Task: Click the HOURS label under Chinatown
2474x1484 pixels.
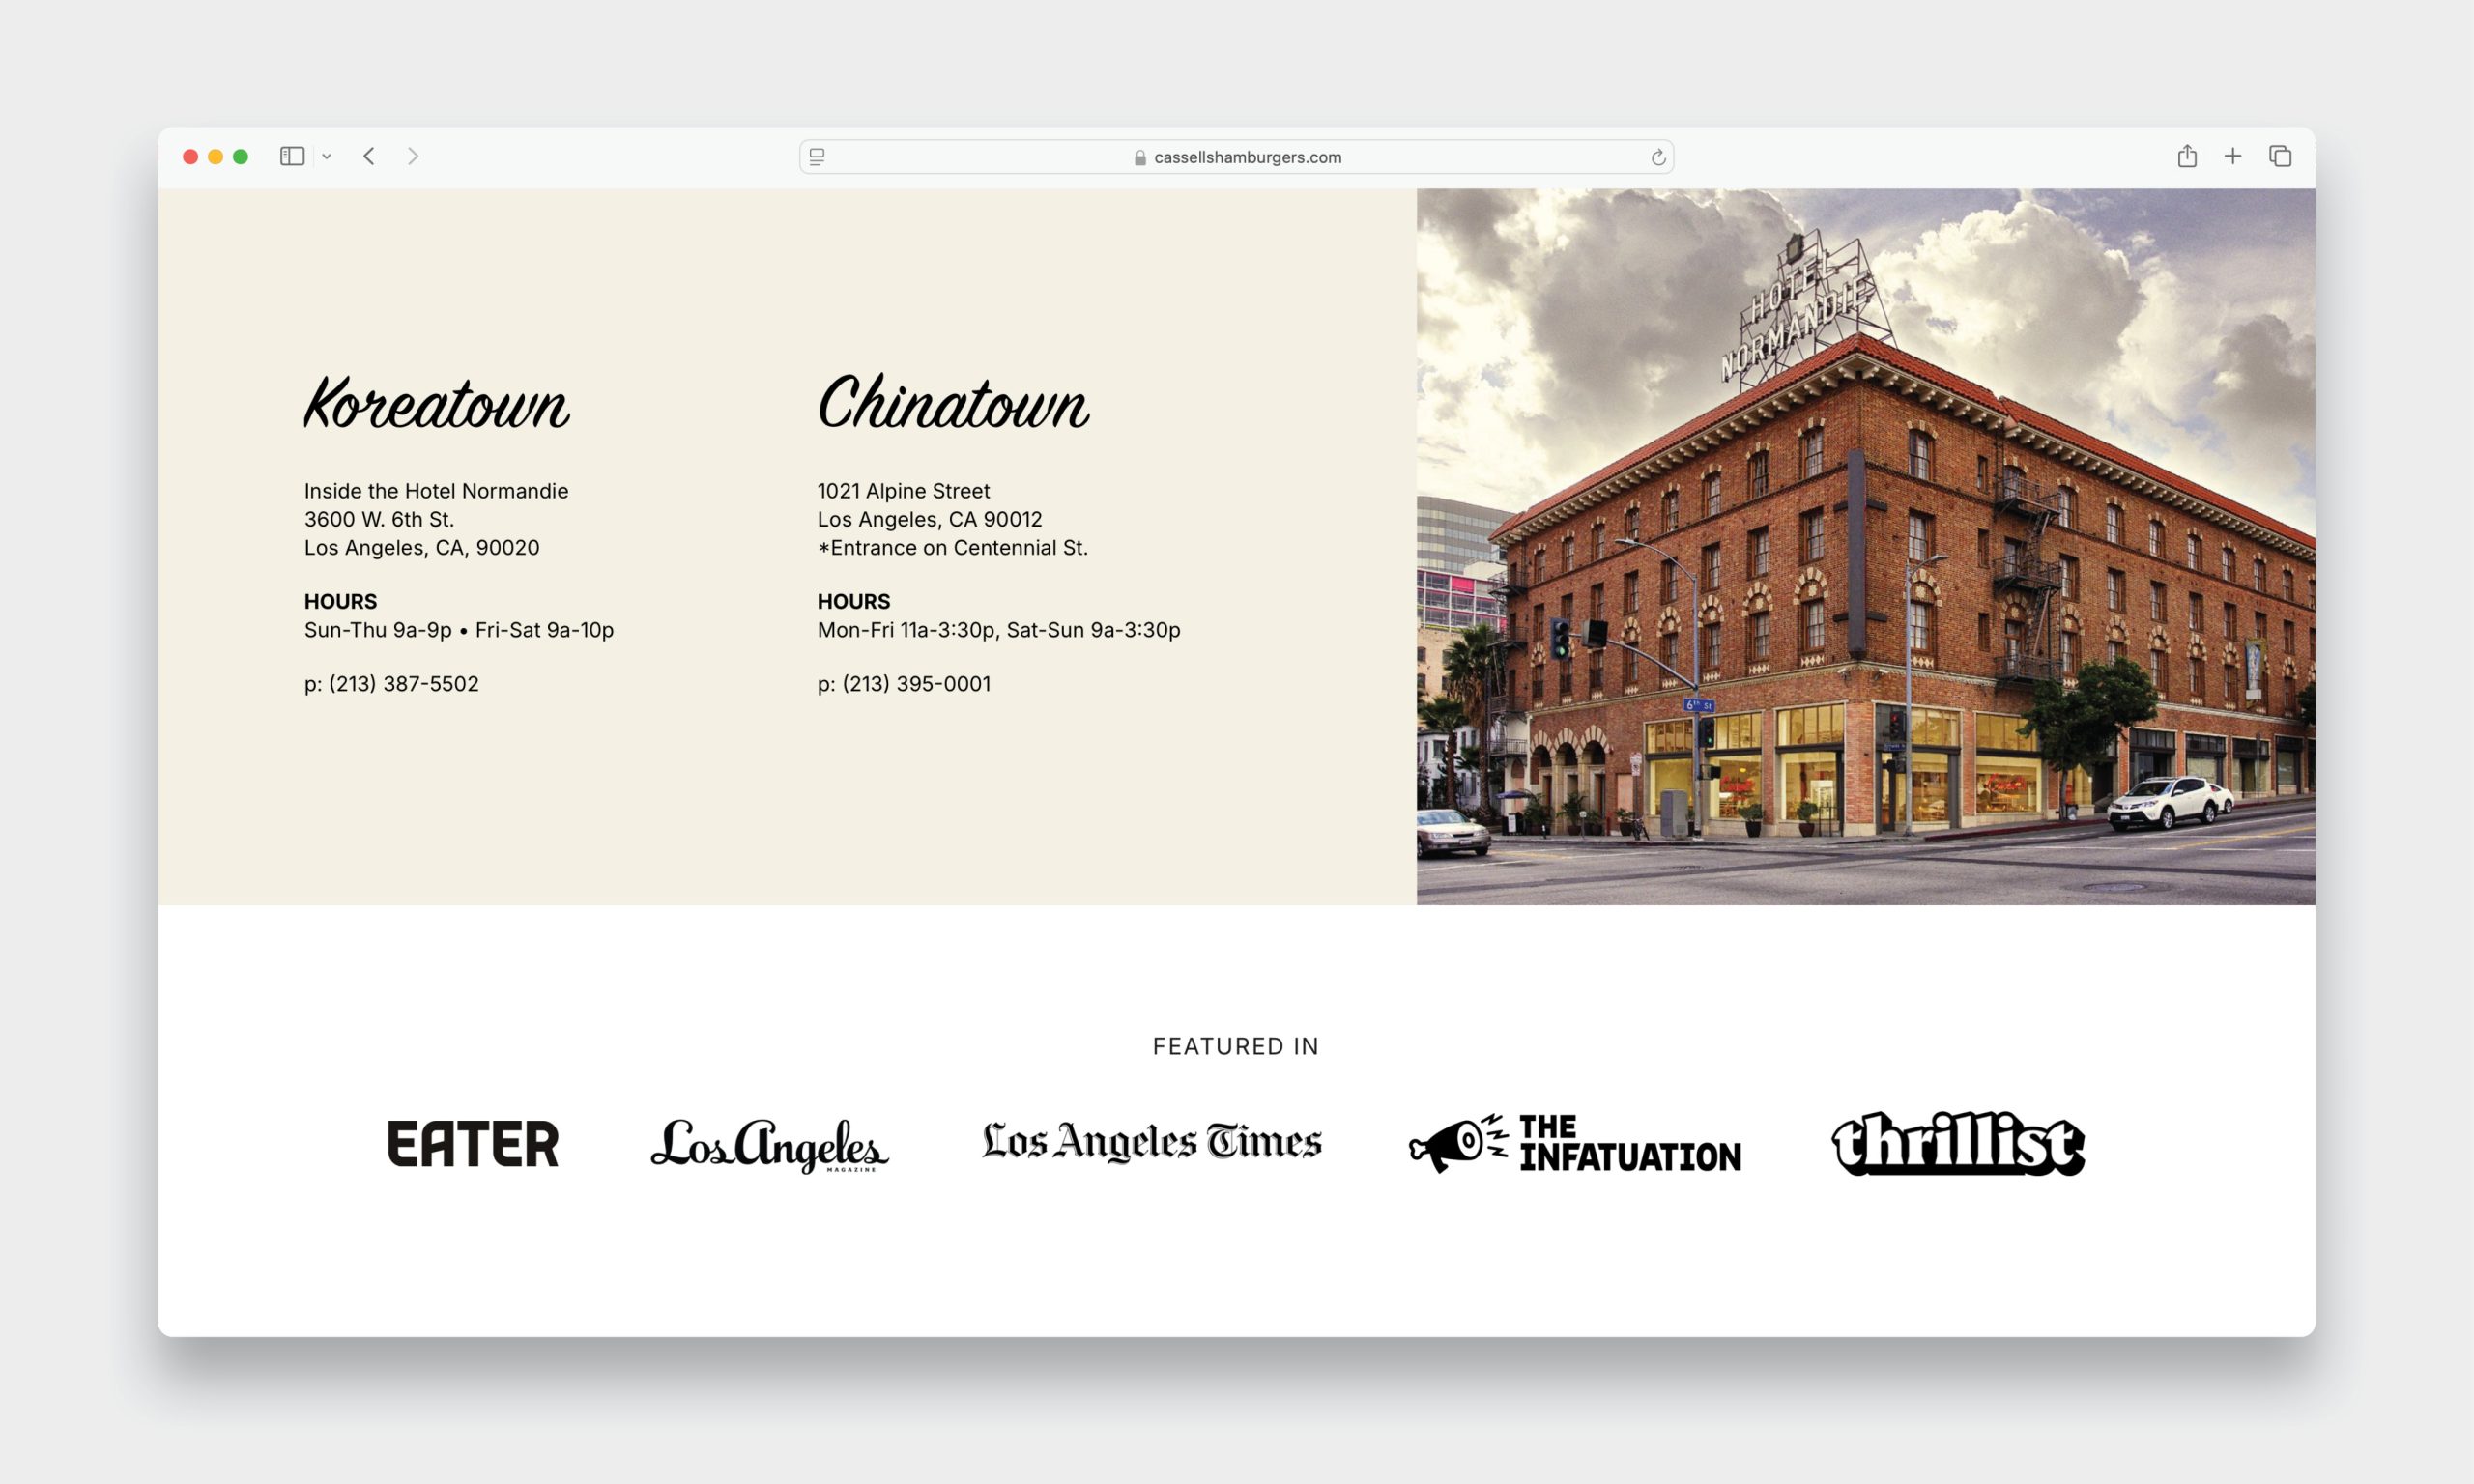Action: [x=853, y=602]
